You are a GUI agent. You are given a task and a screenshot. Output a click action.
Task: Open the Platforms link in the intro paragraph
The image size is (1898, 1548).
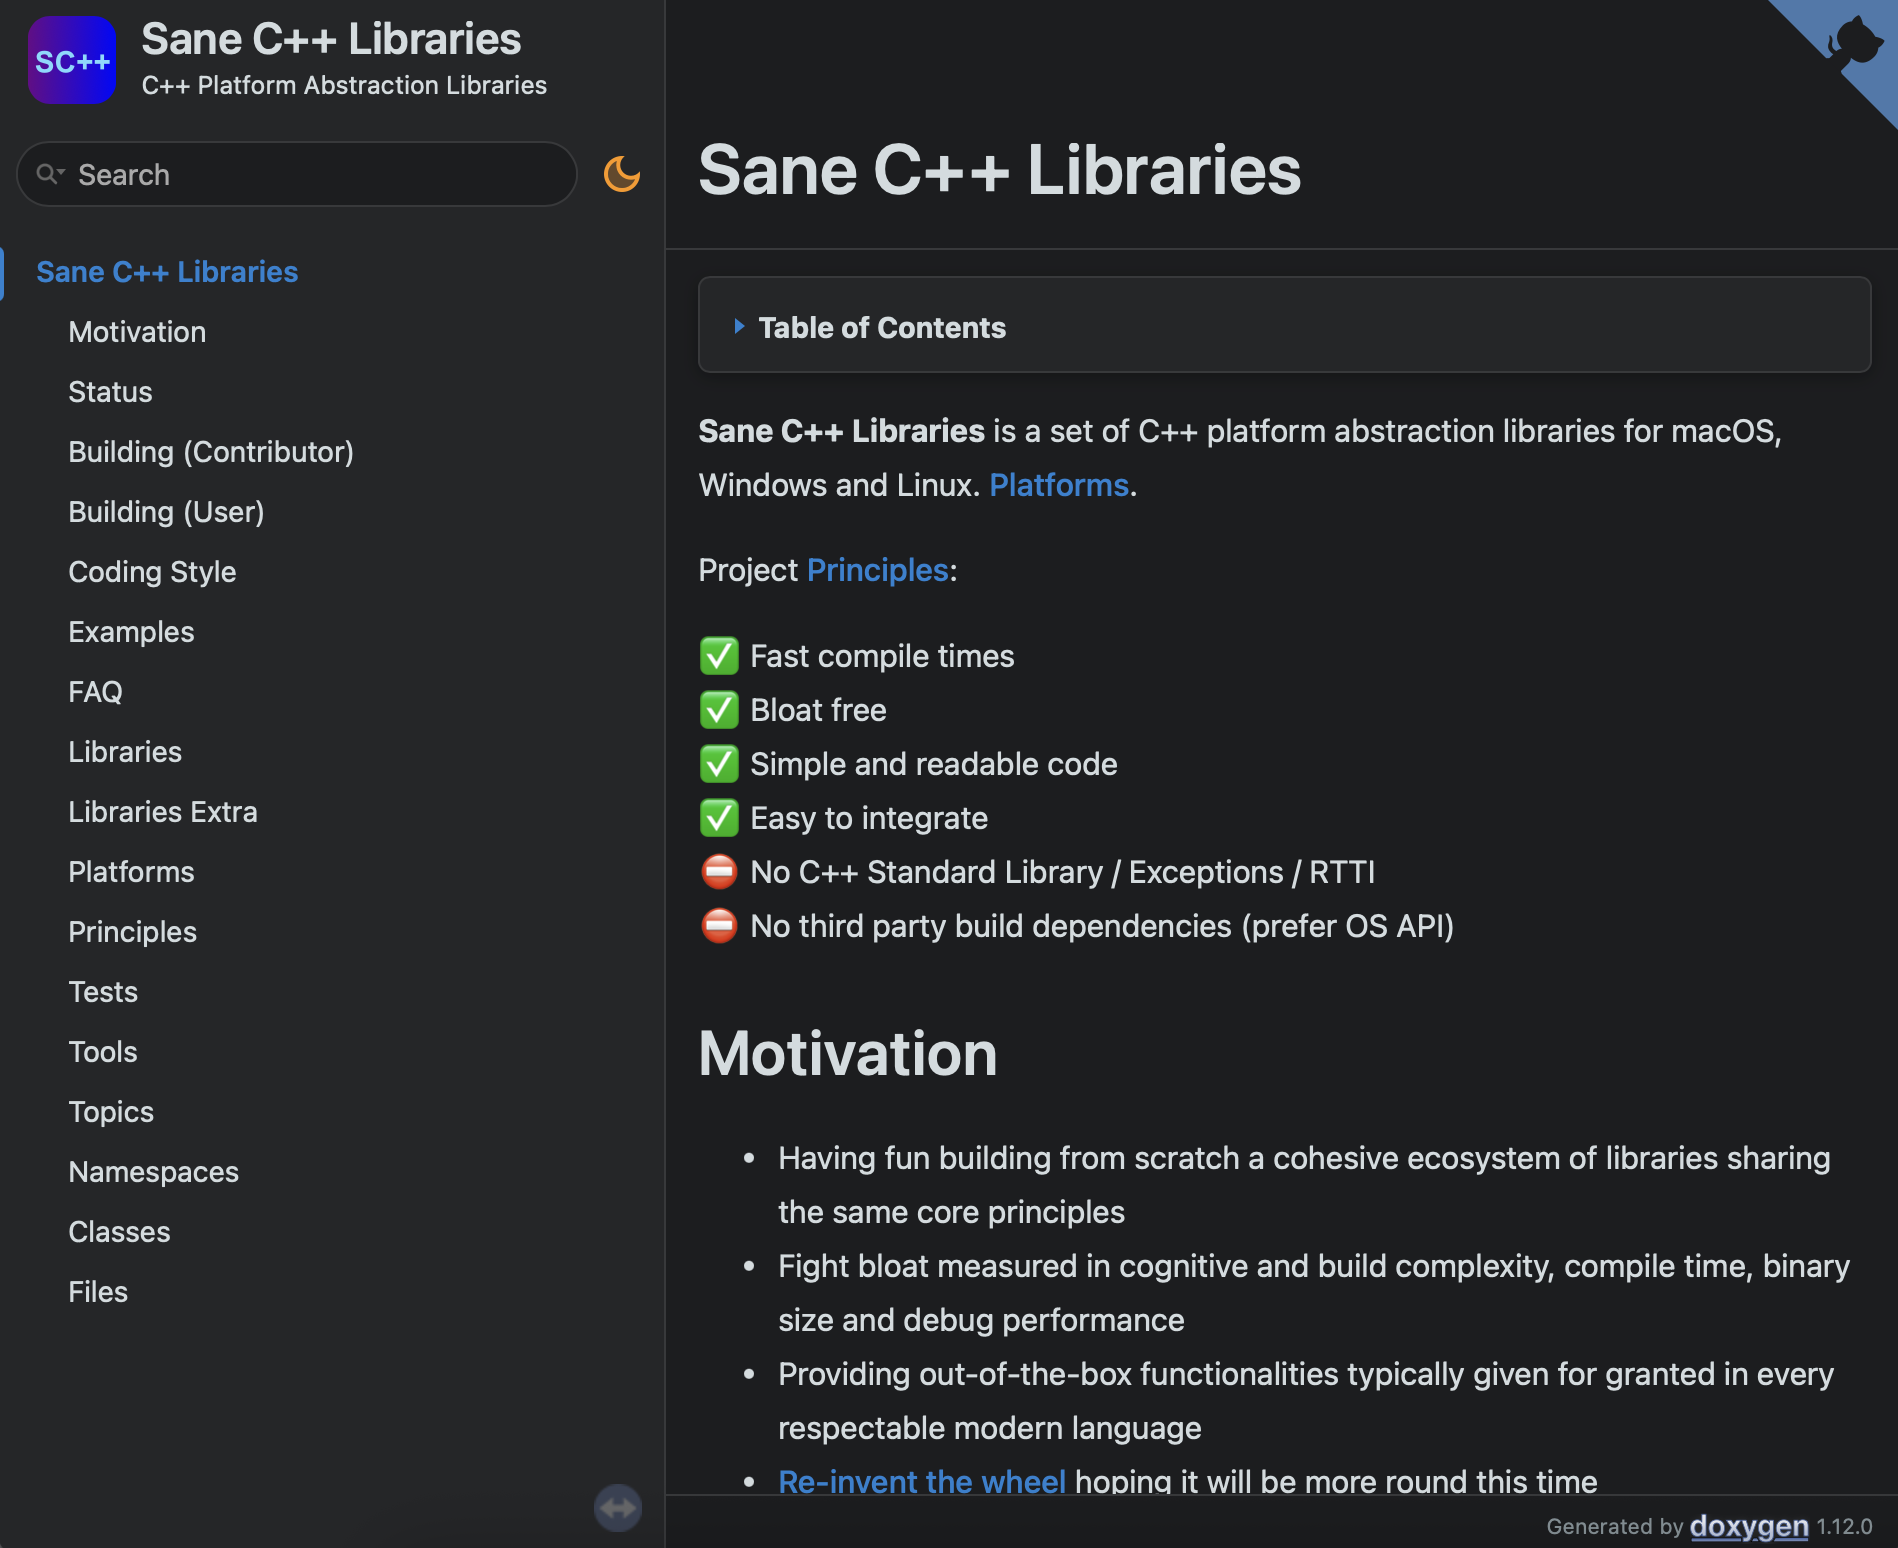click(x=1059, y=485)
